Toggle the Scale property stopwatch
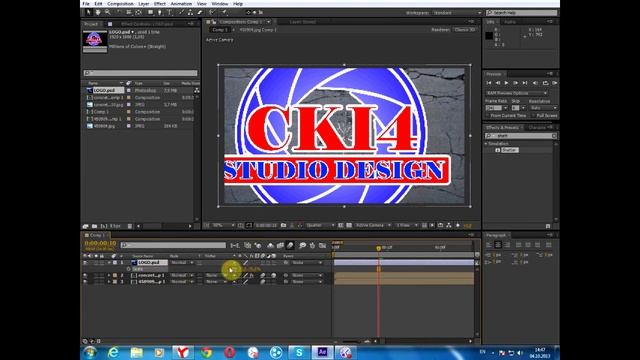Image resolution: width=640 pixels, height=360 pixels. (x=129, y=269)
